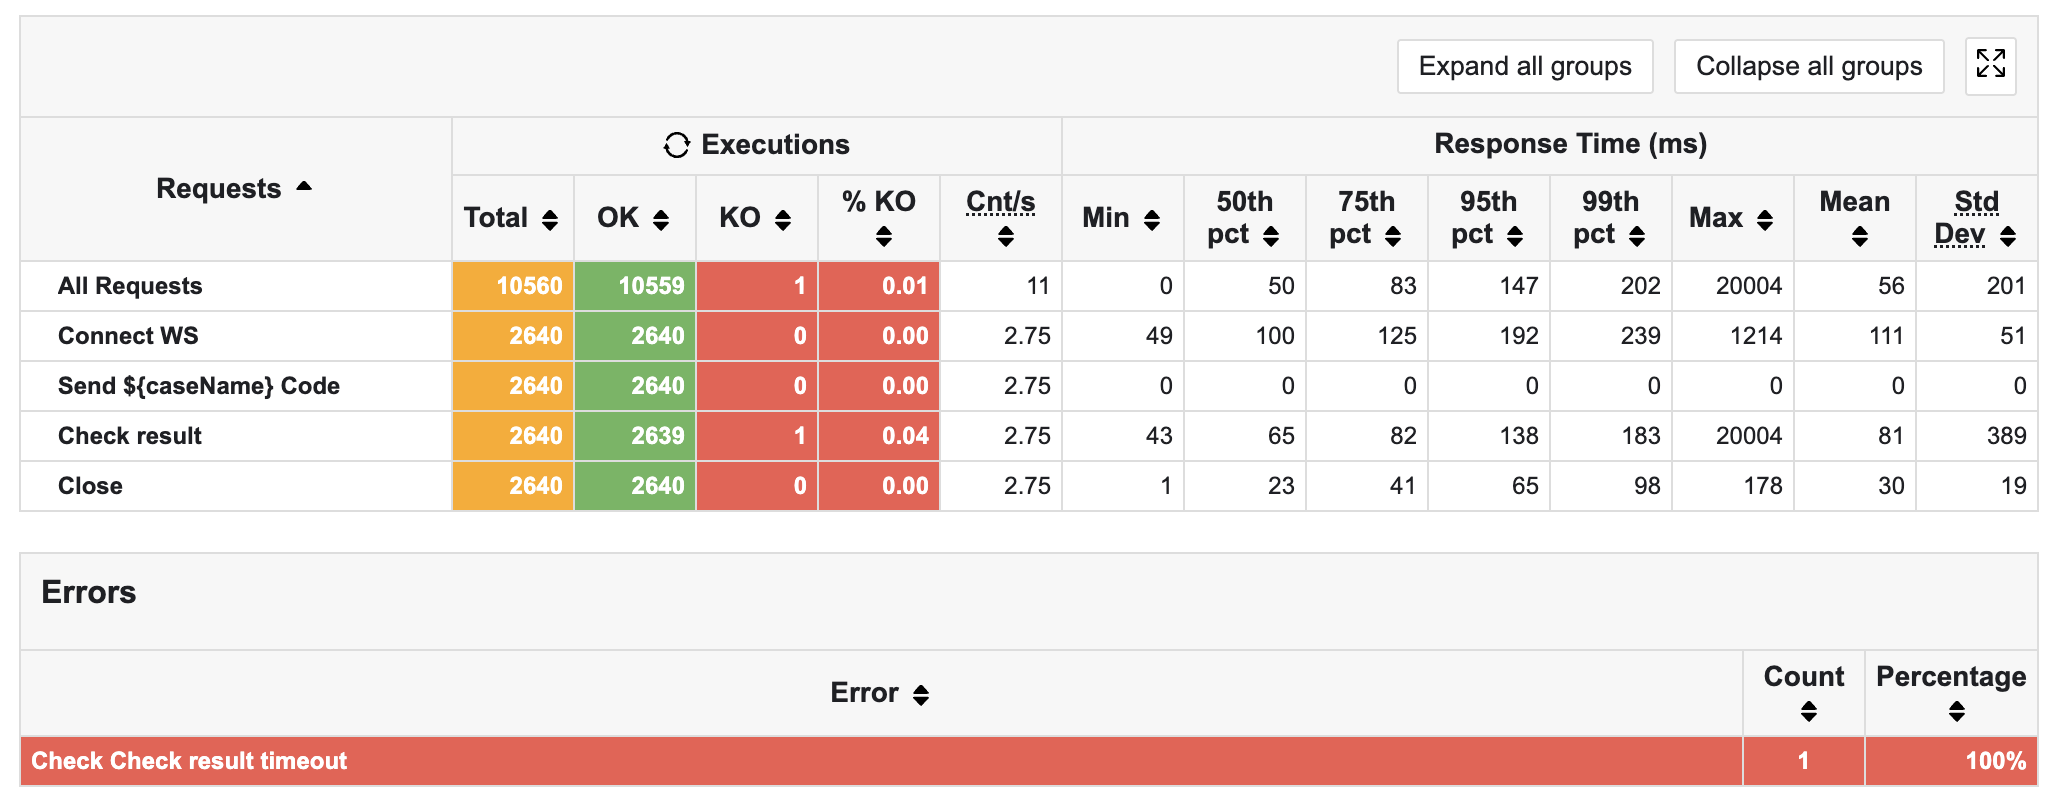Sort by Total column arrows

pos(550,220)
